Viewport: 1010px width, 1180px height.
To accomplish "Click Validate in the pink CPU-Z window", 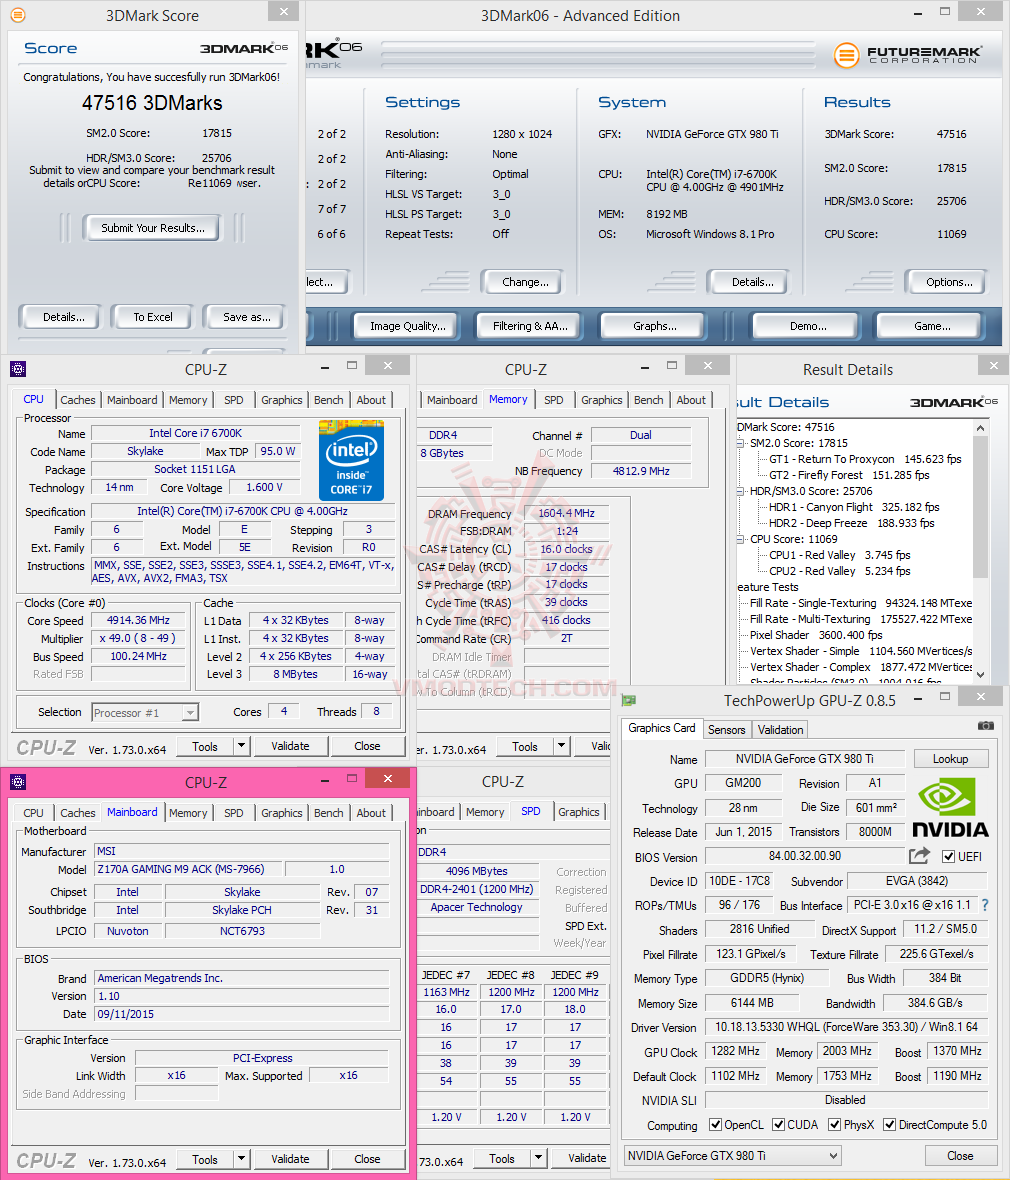I will (290, 1159).
